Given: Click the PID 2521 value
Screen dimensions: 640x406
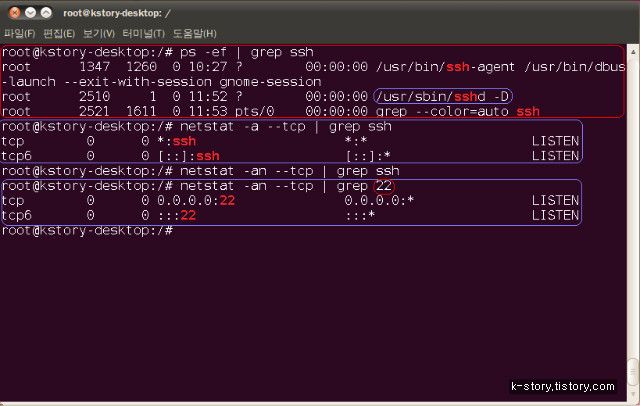Looking at the screenshot, I should point(94,111).
